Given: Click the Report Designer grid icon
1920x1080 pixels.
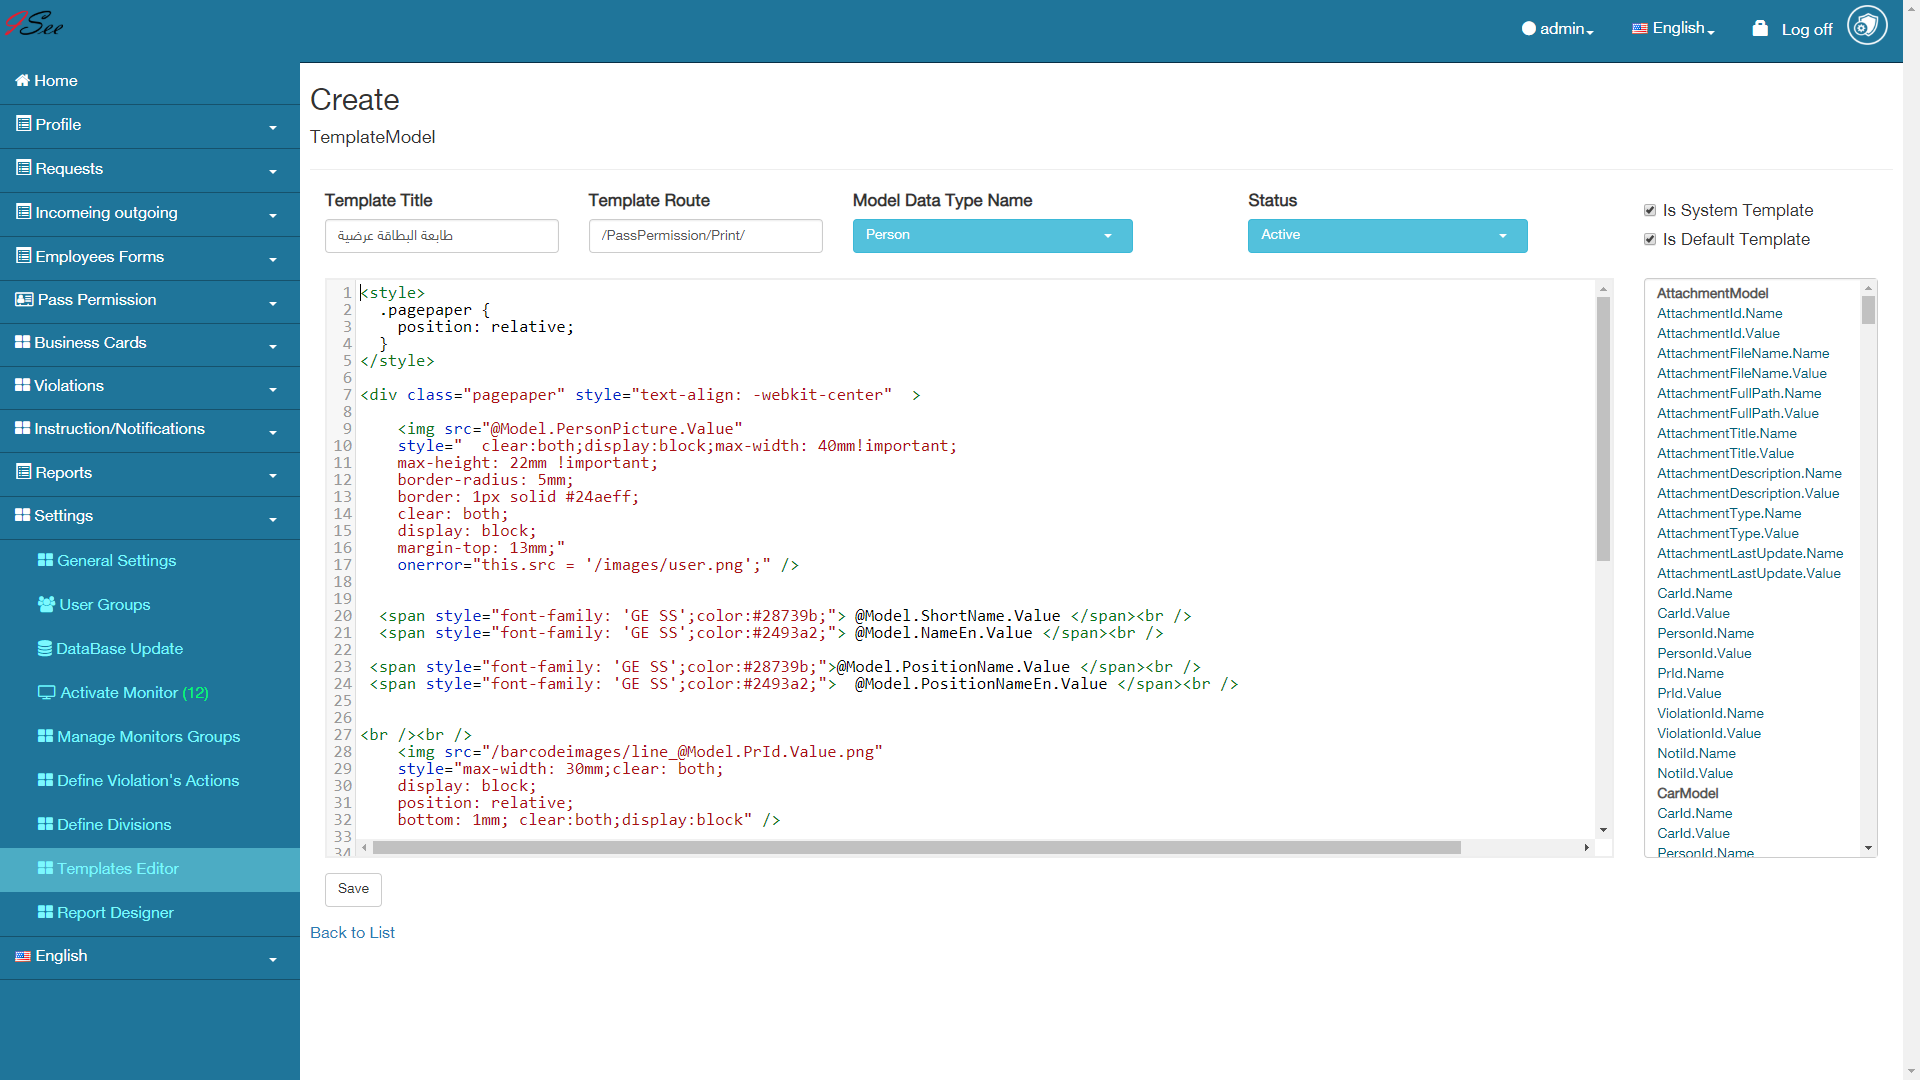Looking at the screenshot, I should point(45,912).
